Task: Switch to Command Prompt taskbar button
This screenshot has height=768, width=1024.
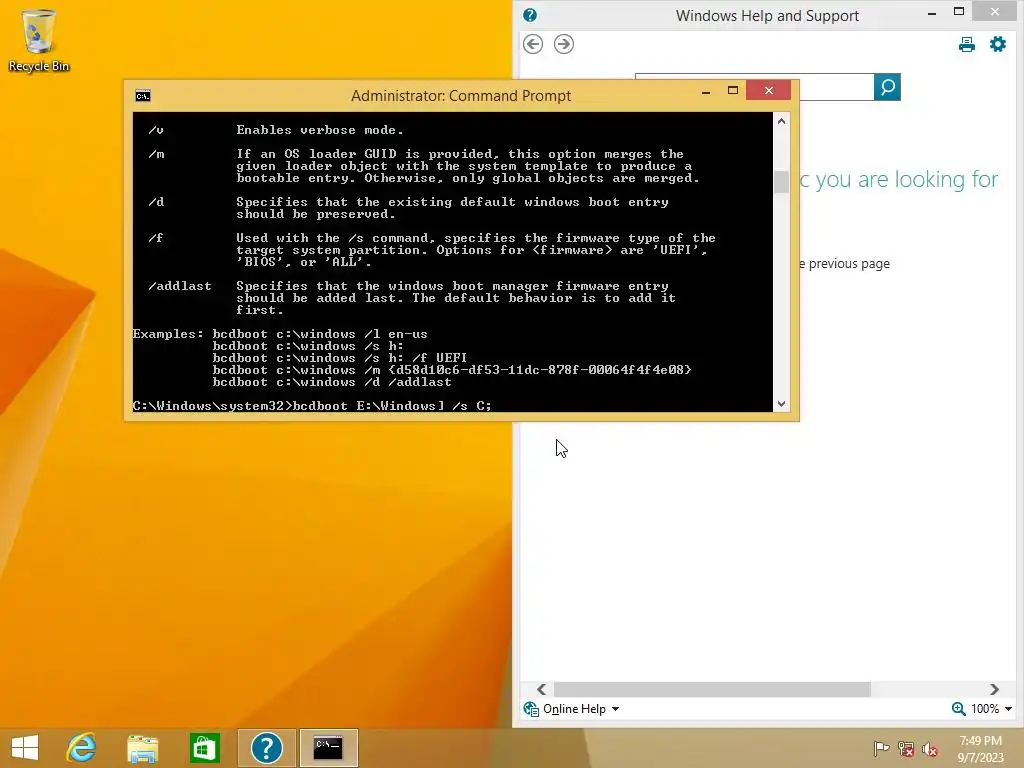Action: (x=328, y=748)
